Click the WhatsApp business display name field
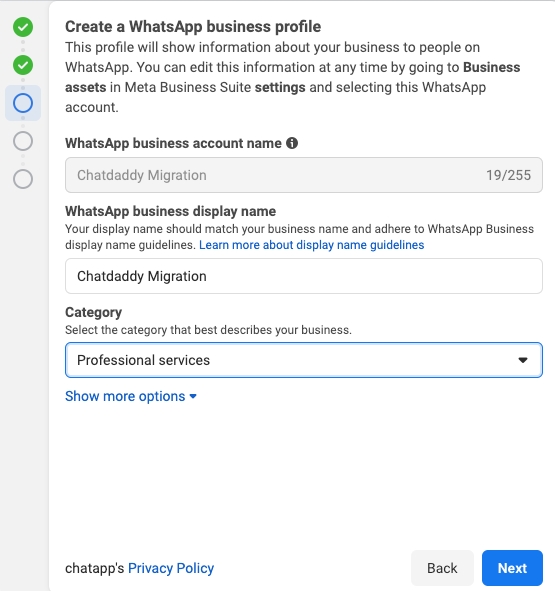Viewport: 555px width, 591px height. pos(304,276)
